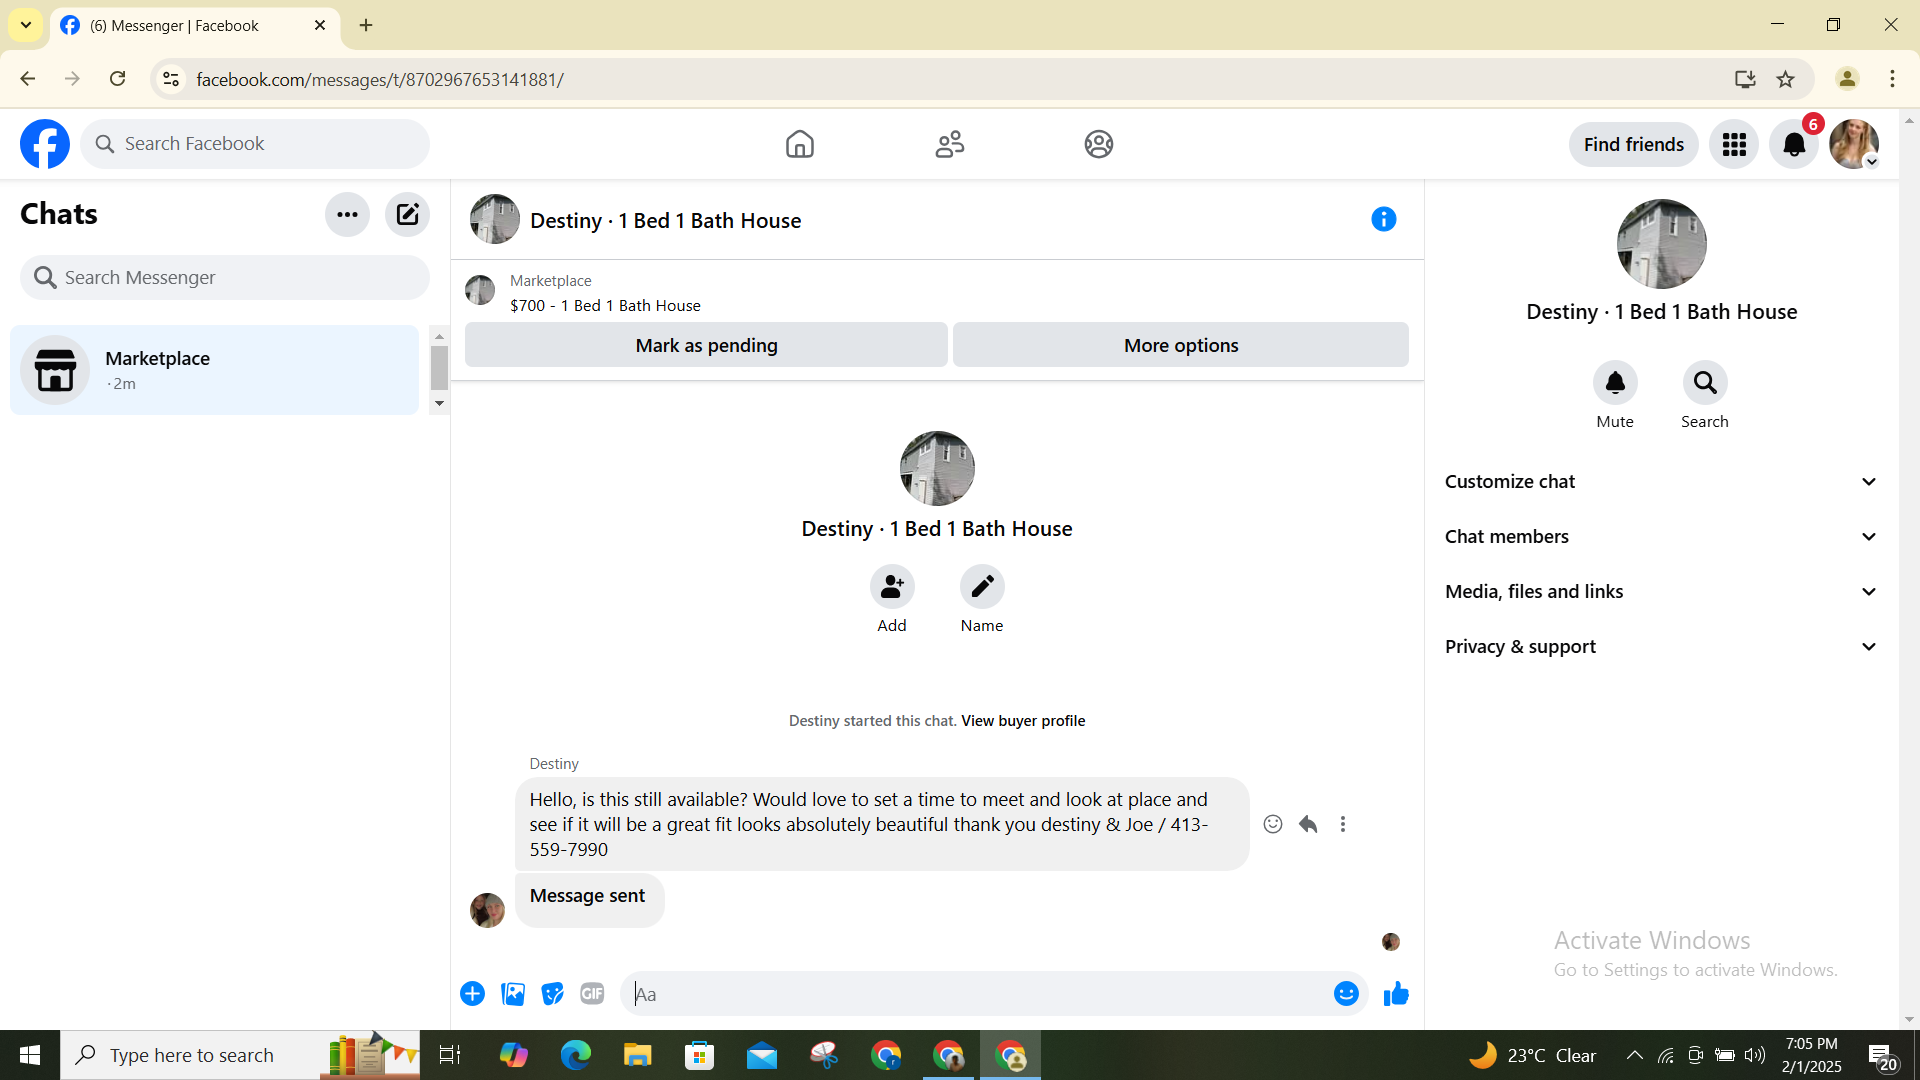Open the Friends tab
This screenshot has height=1080, width=1920.
(x=949, y=144)
